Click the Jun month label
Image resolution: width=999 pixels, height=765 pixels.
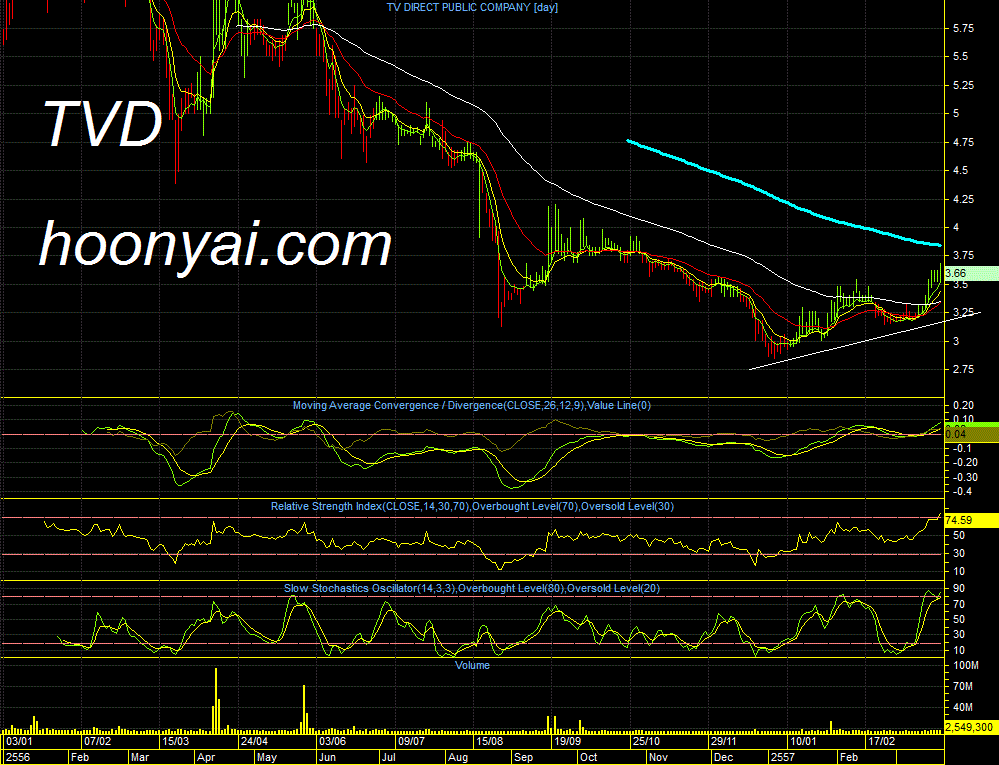(327, 757)
